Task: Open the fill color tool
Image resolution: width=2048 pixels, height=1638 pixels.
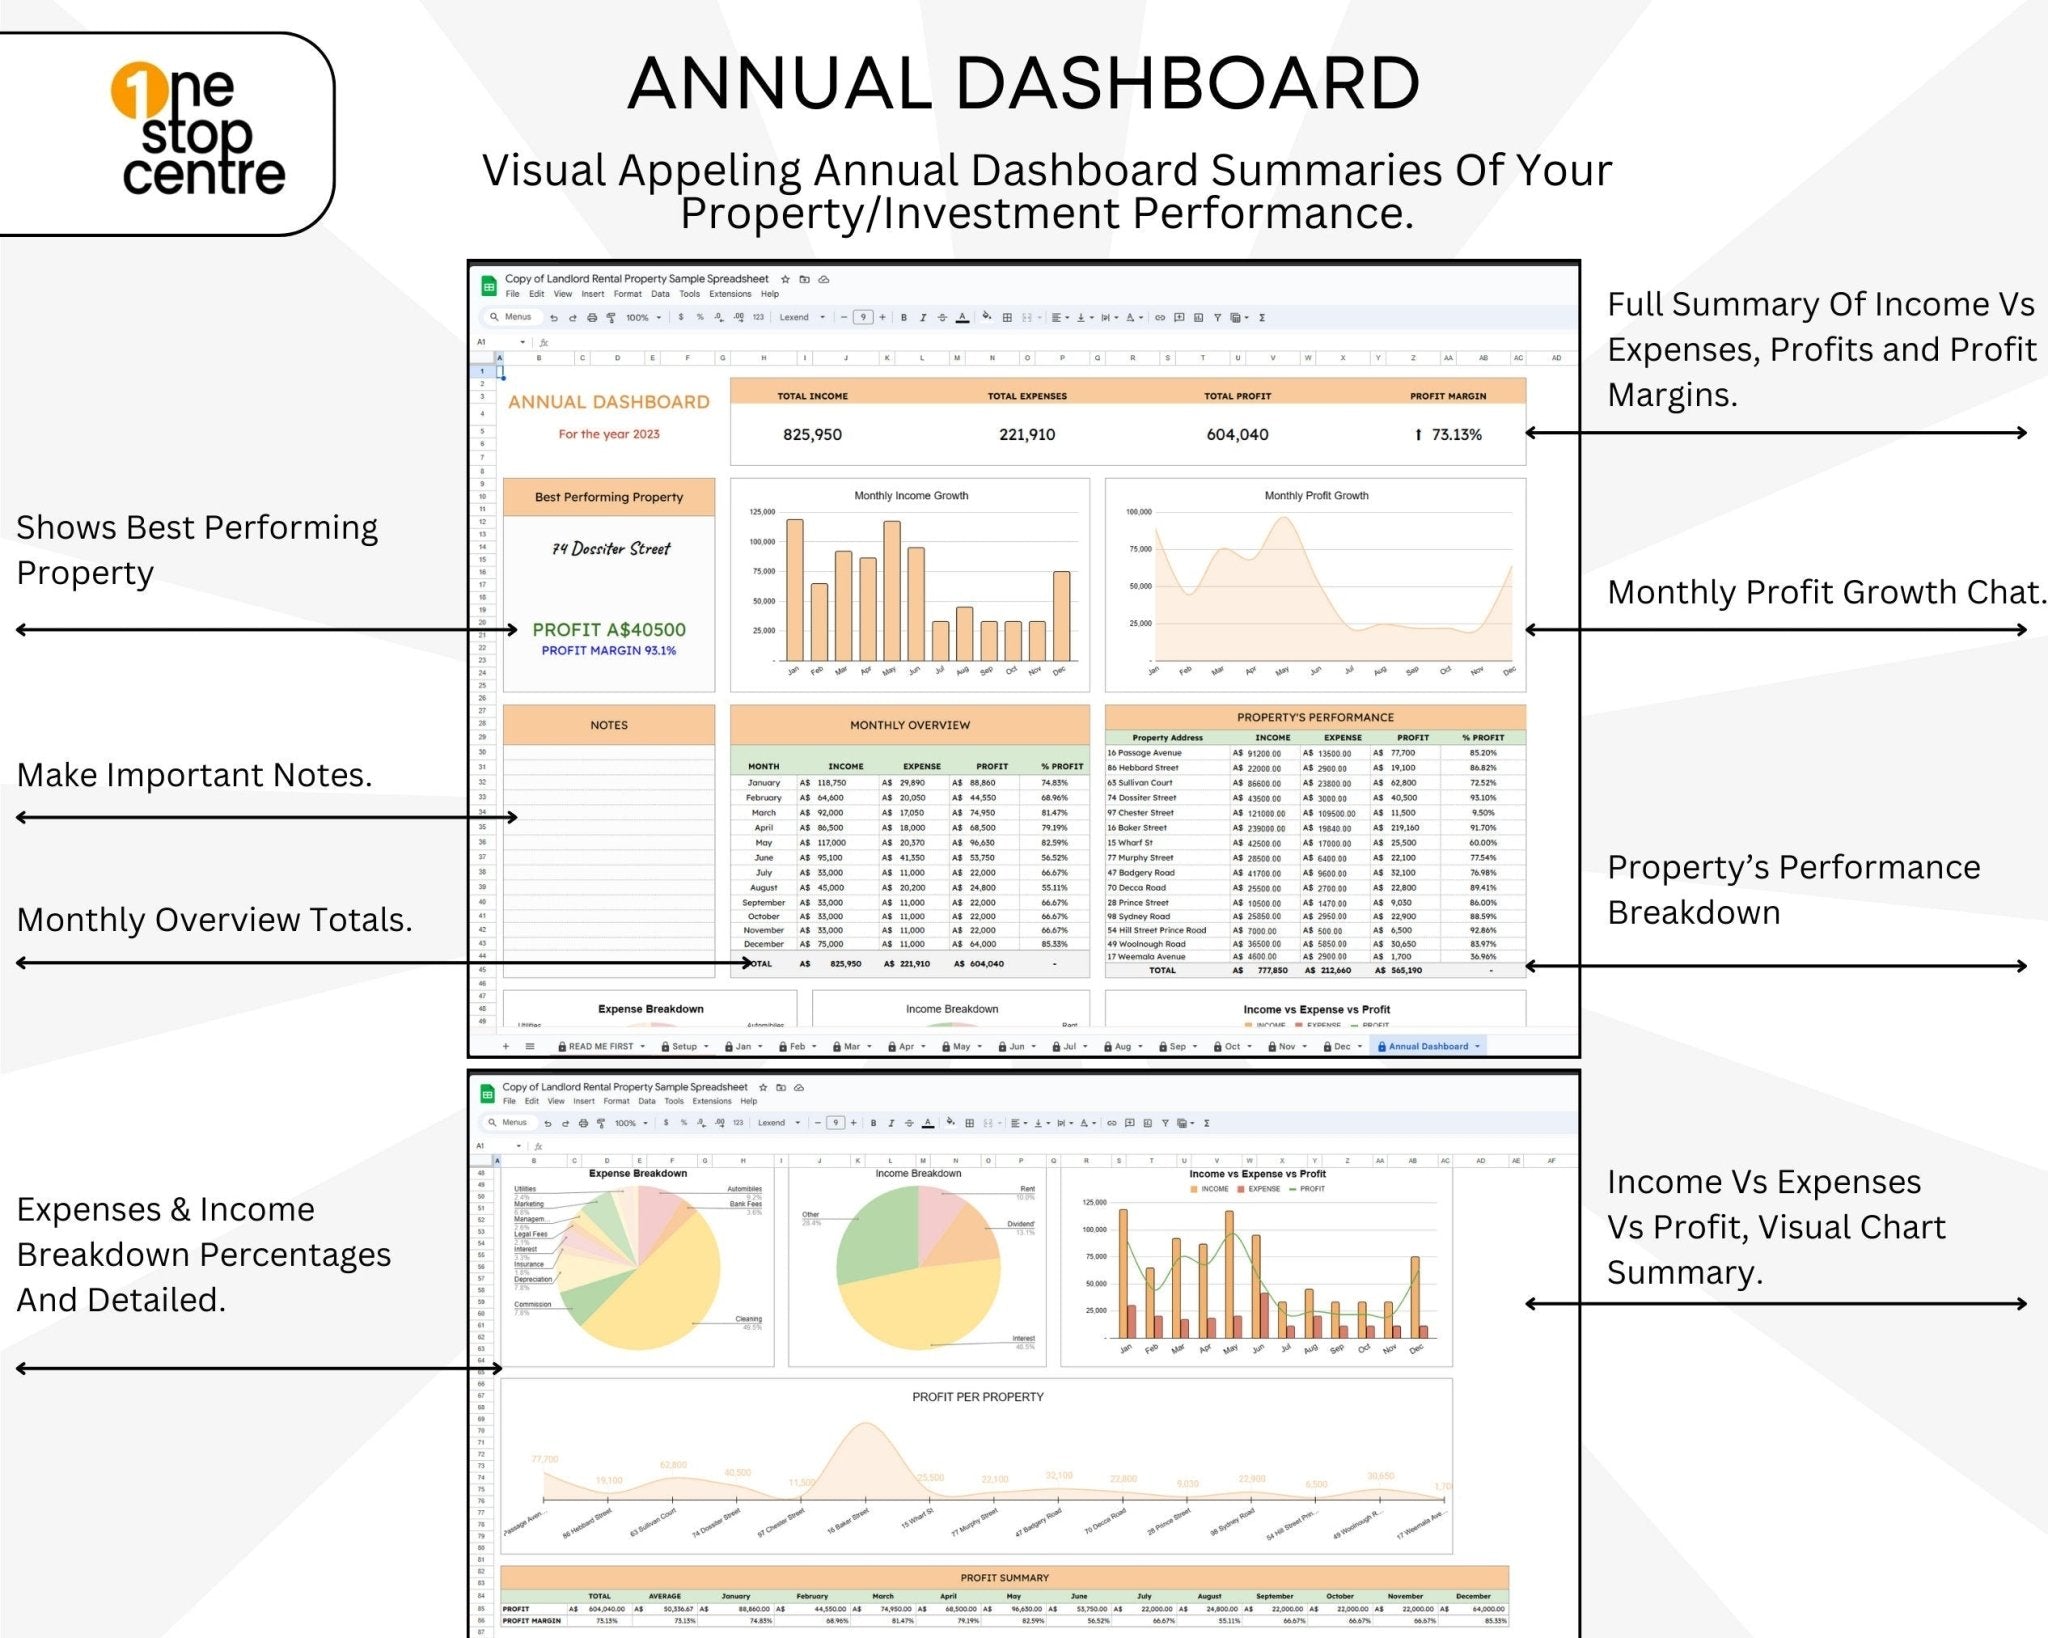Action: click(x=987, y=317)
